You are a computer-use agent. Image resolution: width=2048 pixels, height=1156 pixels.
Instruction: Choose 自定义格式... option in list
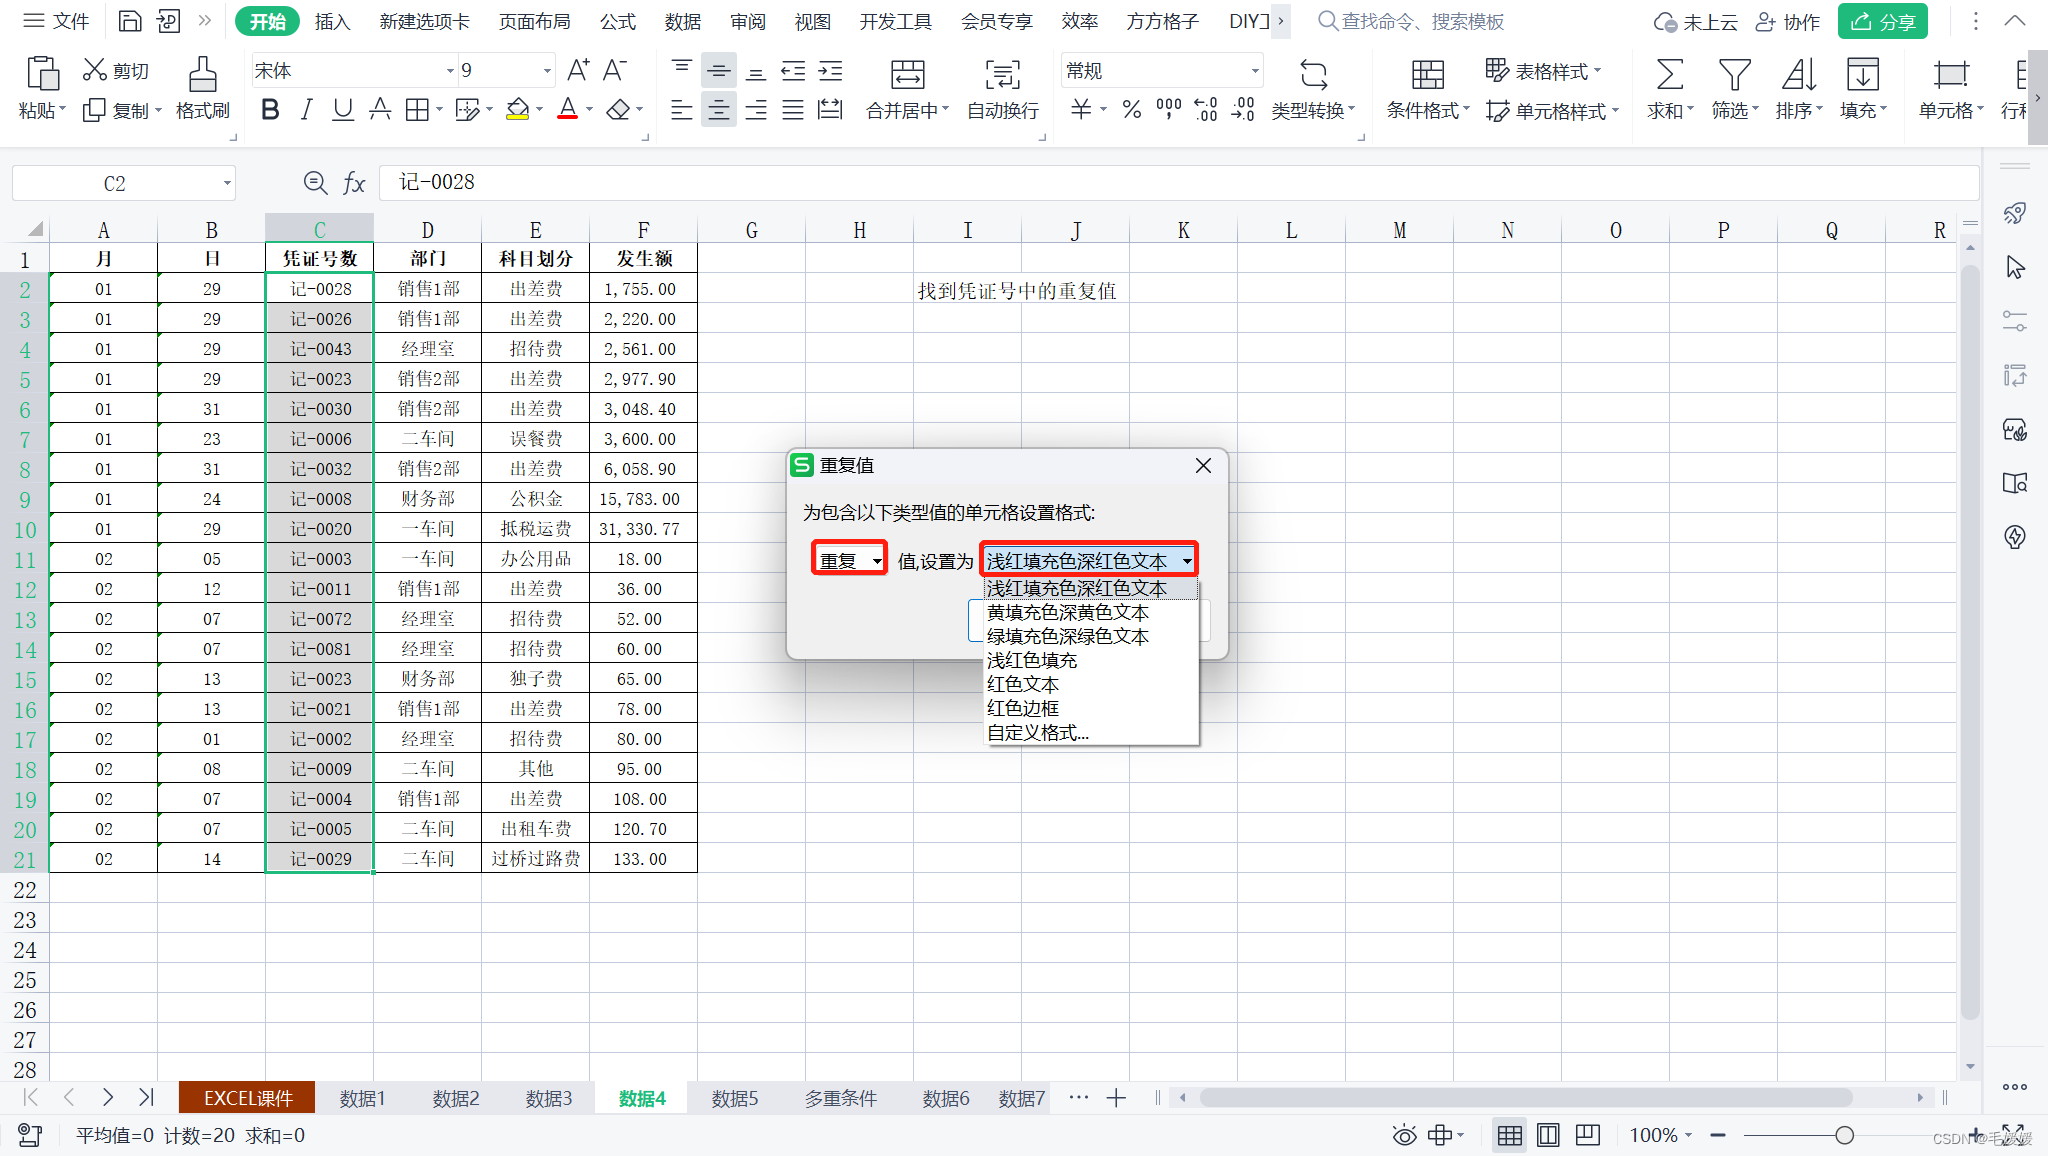tap(1038, 732)
